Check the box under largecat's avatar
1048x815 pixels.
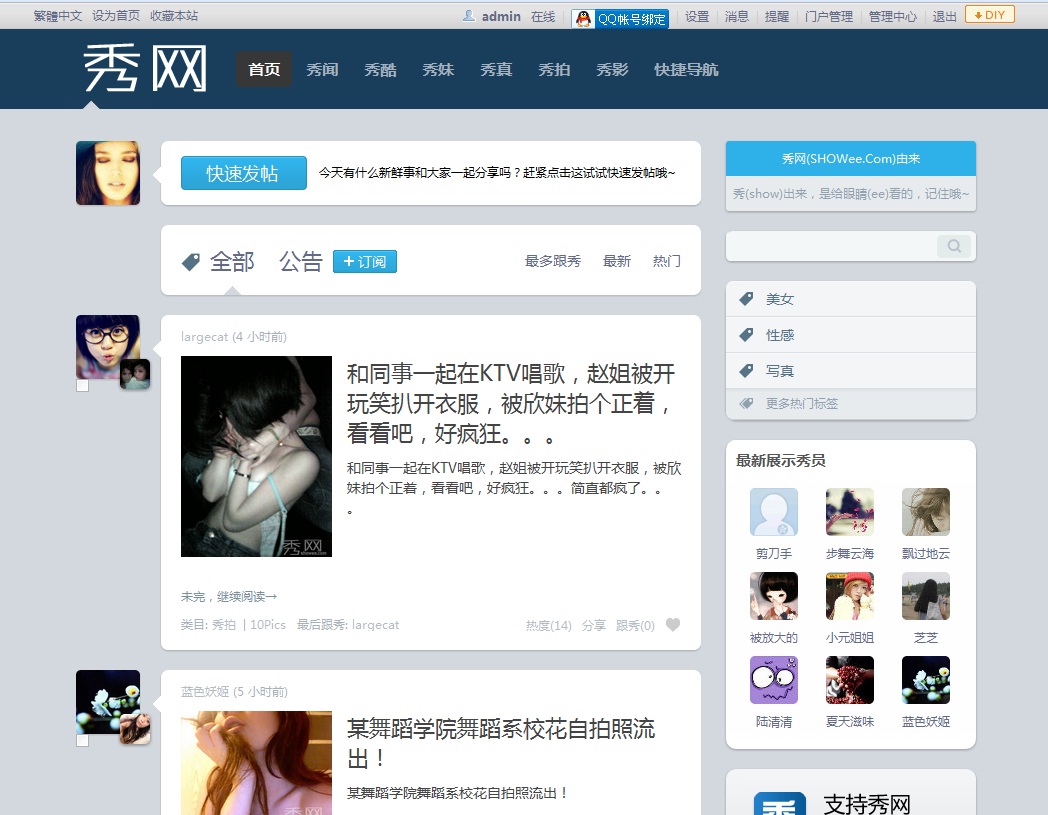(82, 384)
